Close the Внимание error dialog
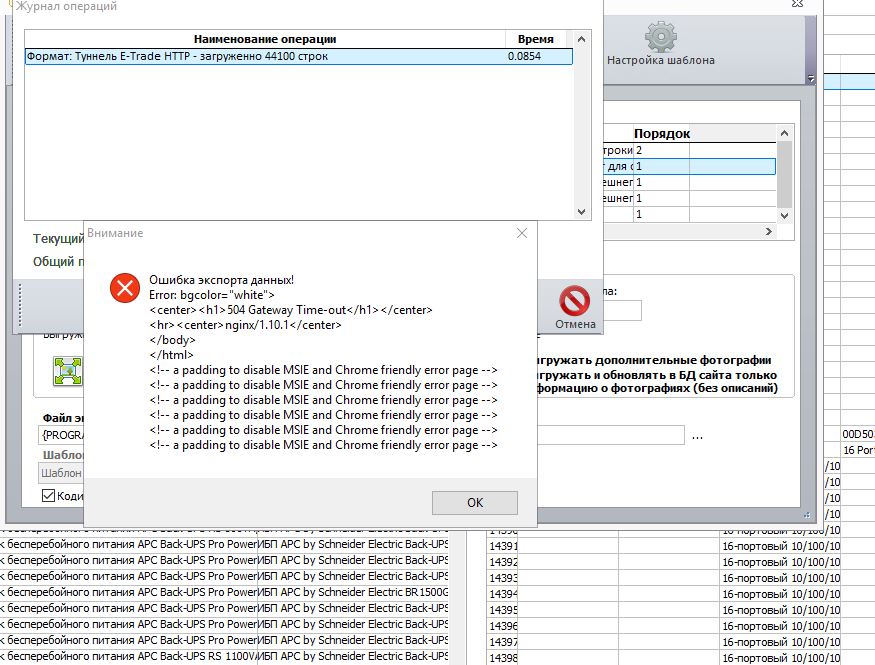This screenshot has height=665, width=875. [522, 233]
